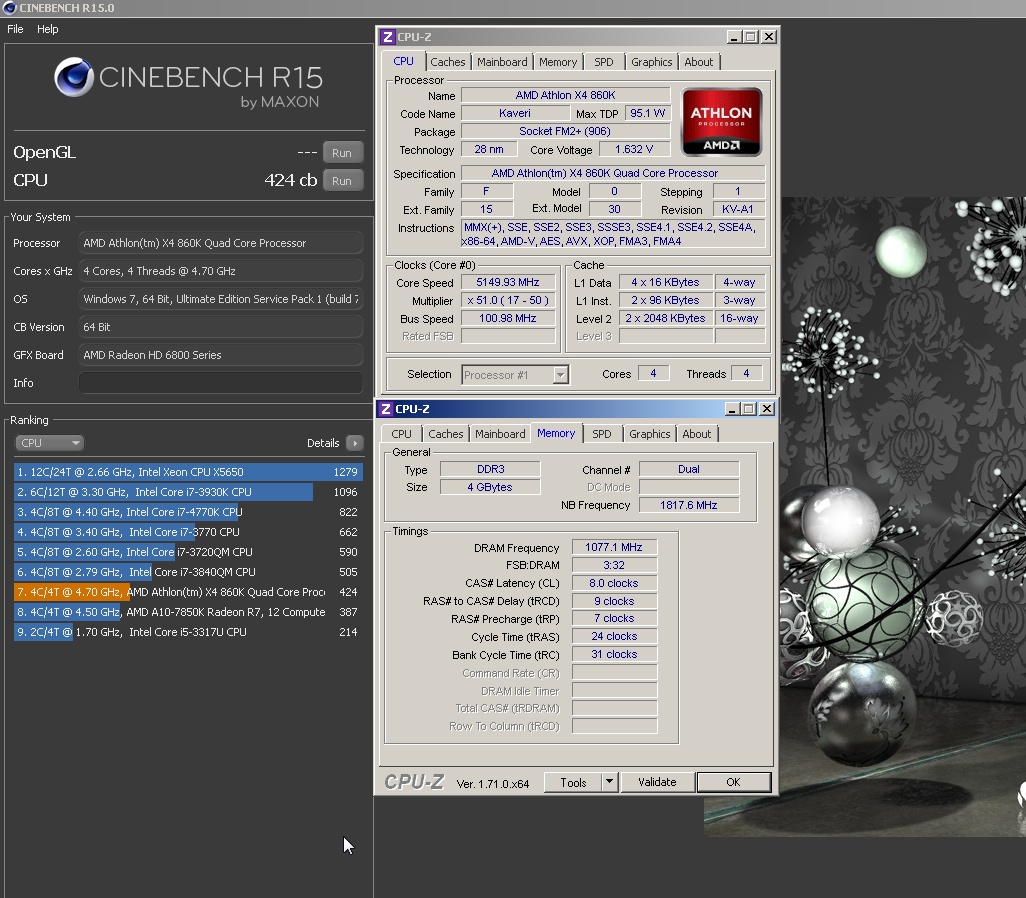The image size is (1026, 898).
Task: Minimize the upper CPU-Z window
Action: (x=734, y=37)
